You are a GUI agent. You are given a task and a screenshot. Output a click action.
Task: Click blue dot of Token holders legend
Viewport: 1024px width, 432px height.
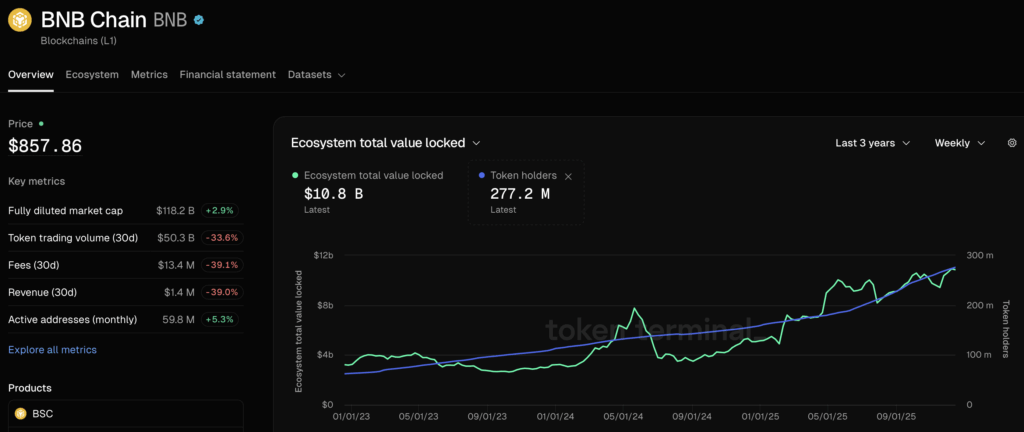481,176
